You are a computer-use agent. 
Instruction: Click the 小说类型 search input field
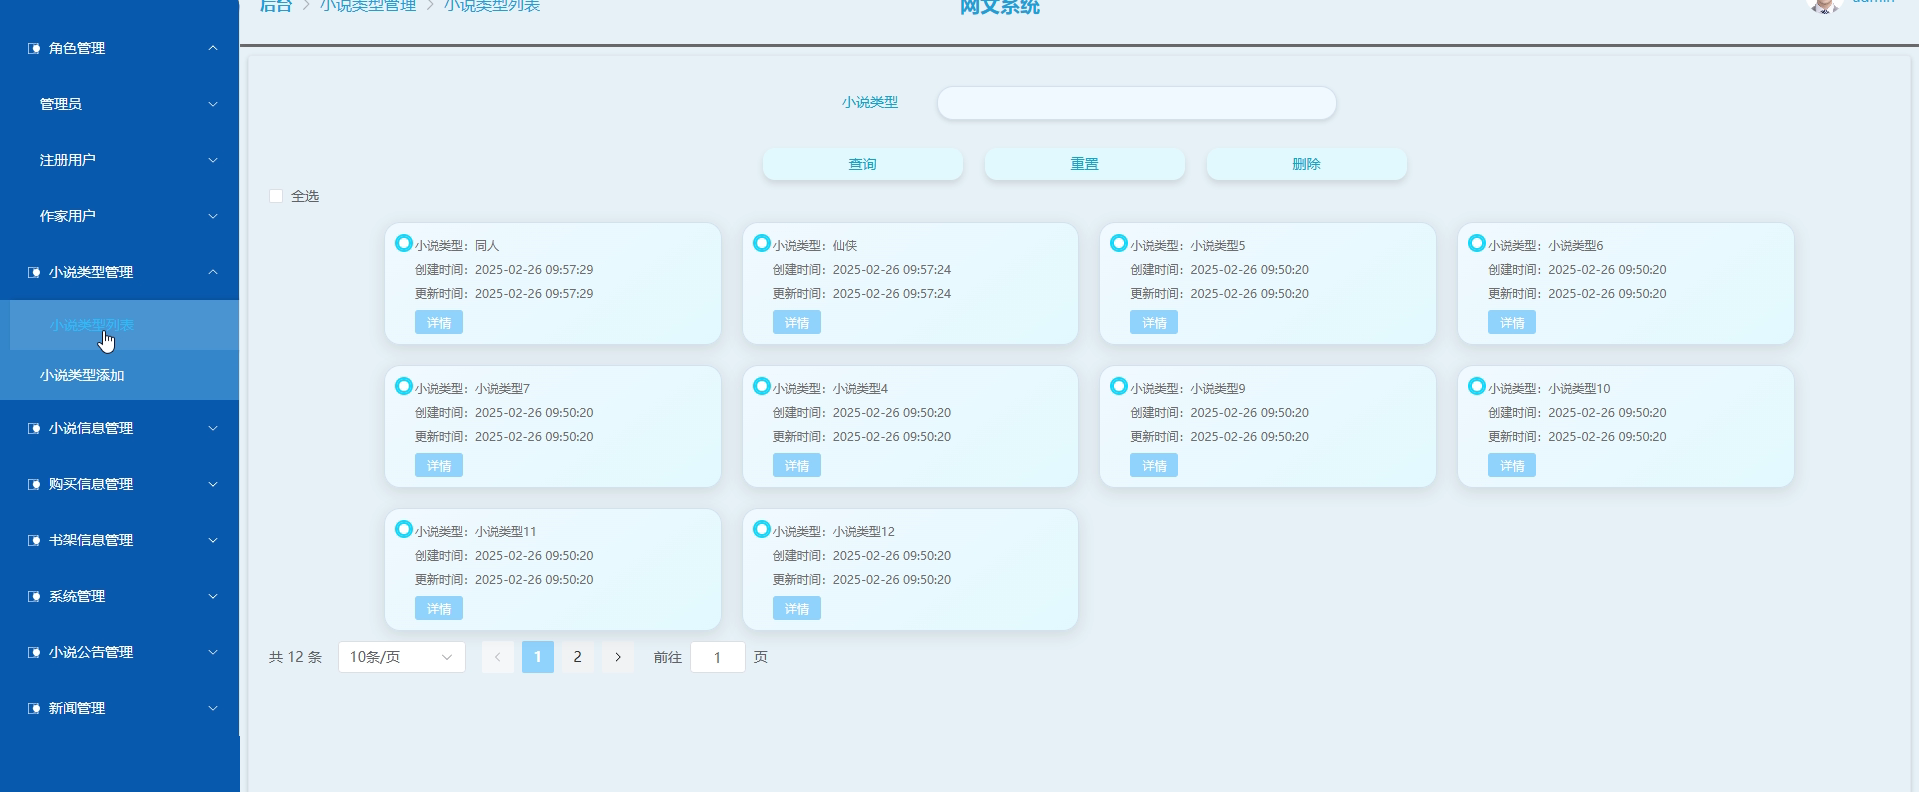click(1136, 103)
